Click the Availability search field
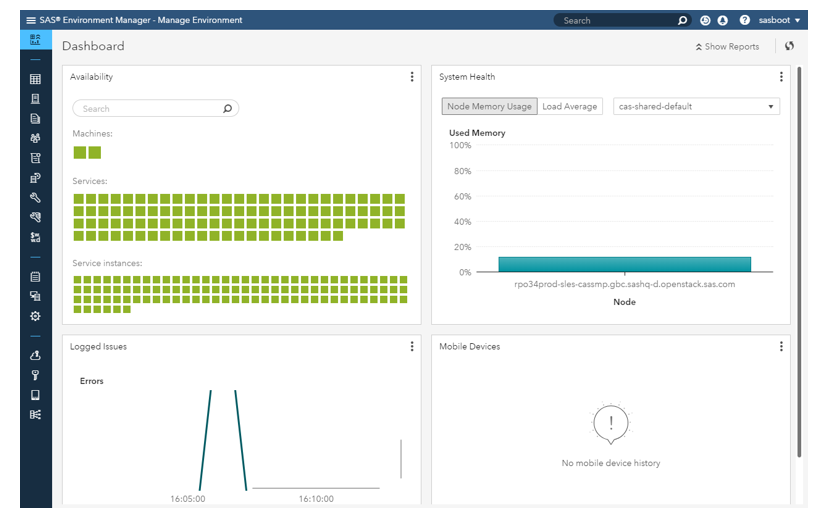 (150, 109)
